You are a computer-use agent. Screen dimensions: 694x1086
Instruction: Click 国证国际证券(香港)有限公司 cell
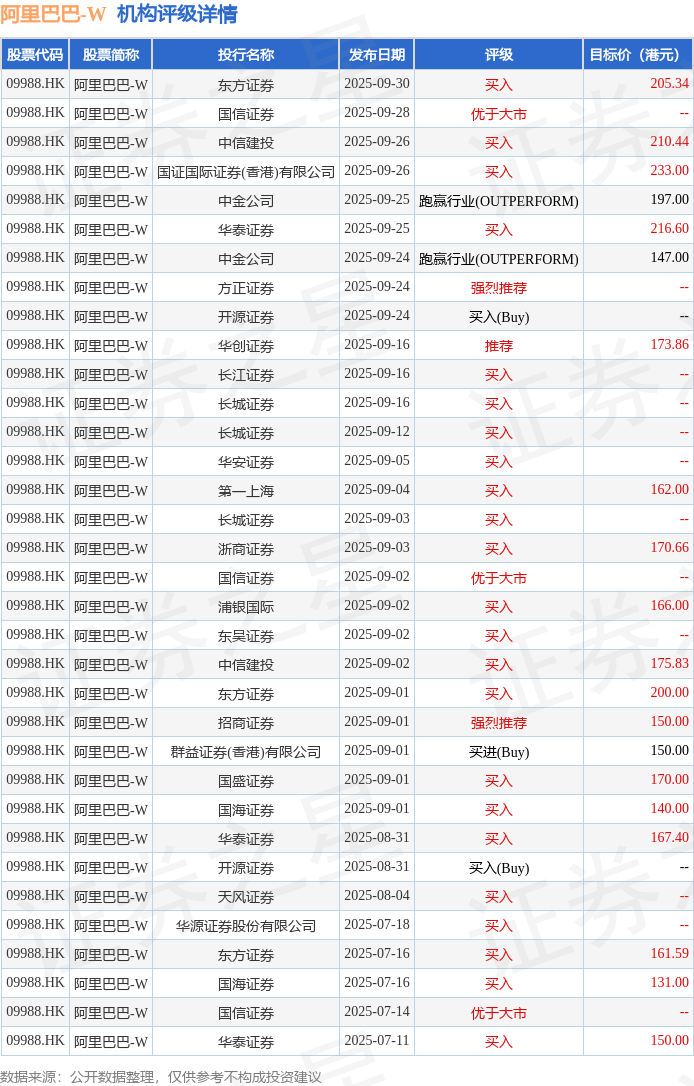tap(246, 172)
